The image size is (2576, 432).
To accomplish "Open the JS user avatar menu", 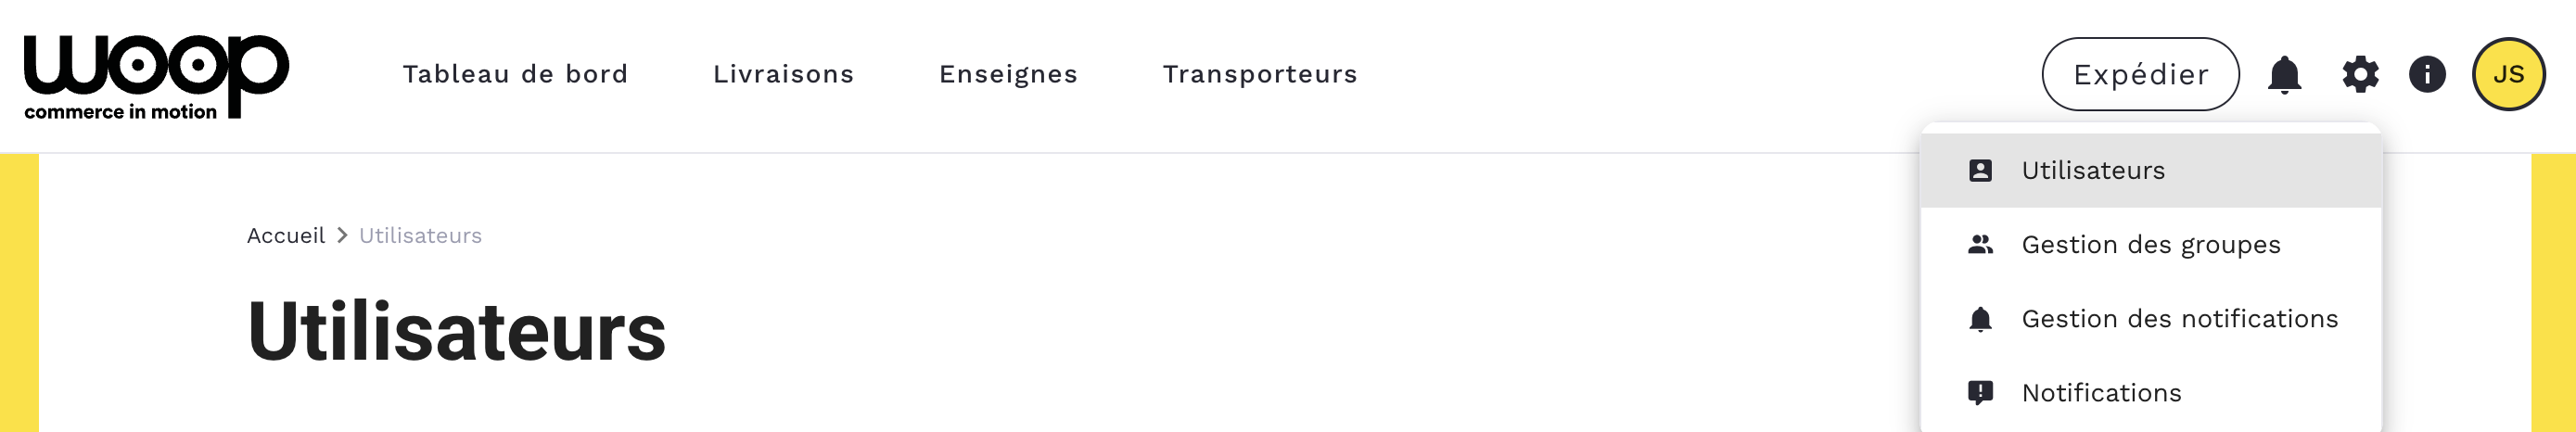I will point(2508,75).
